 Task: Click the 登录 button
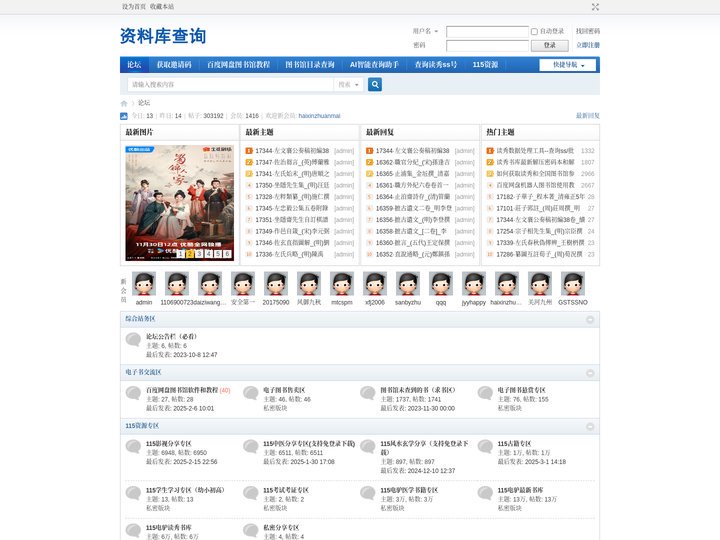550,45
